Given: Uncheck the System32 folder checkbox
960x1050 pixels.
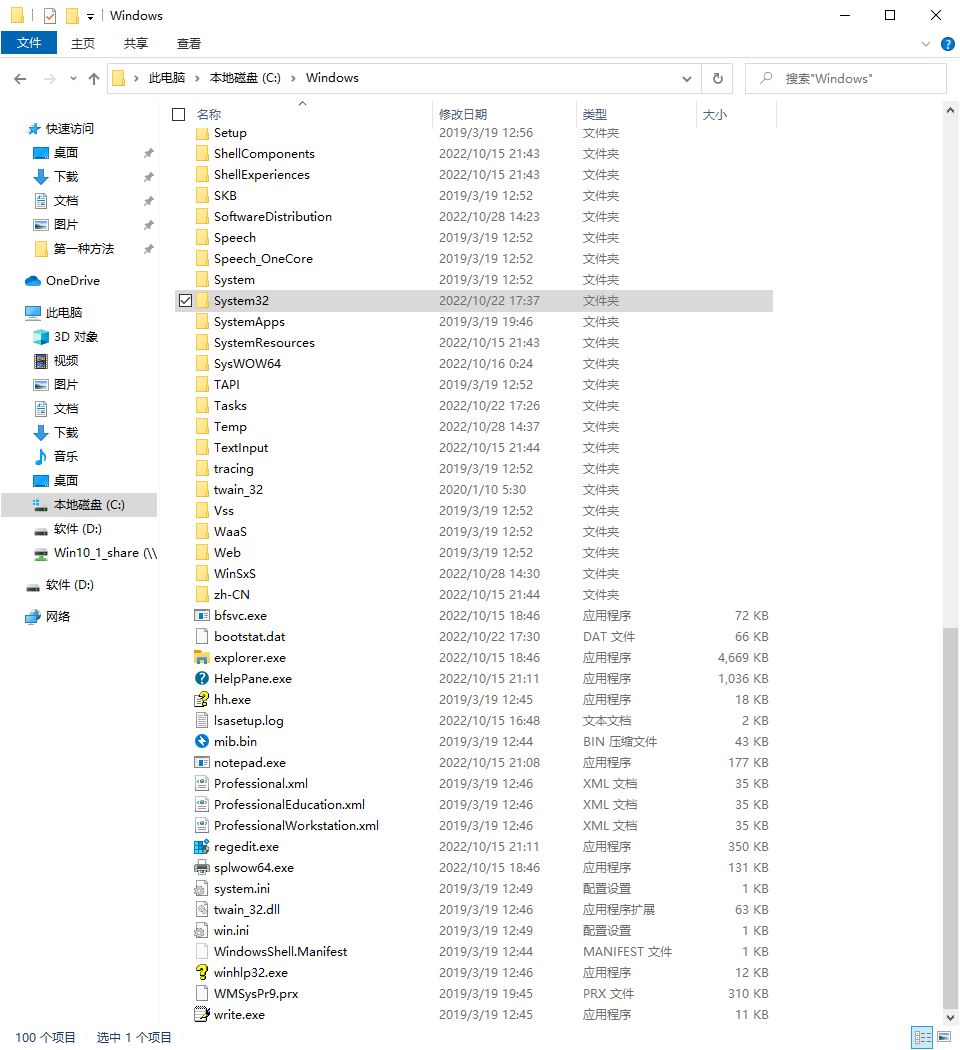Looking at the screenshot, I should coord(185,301).
